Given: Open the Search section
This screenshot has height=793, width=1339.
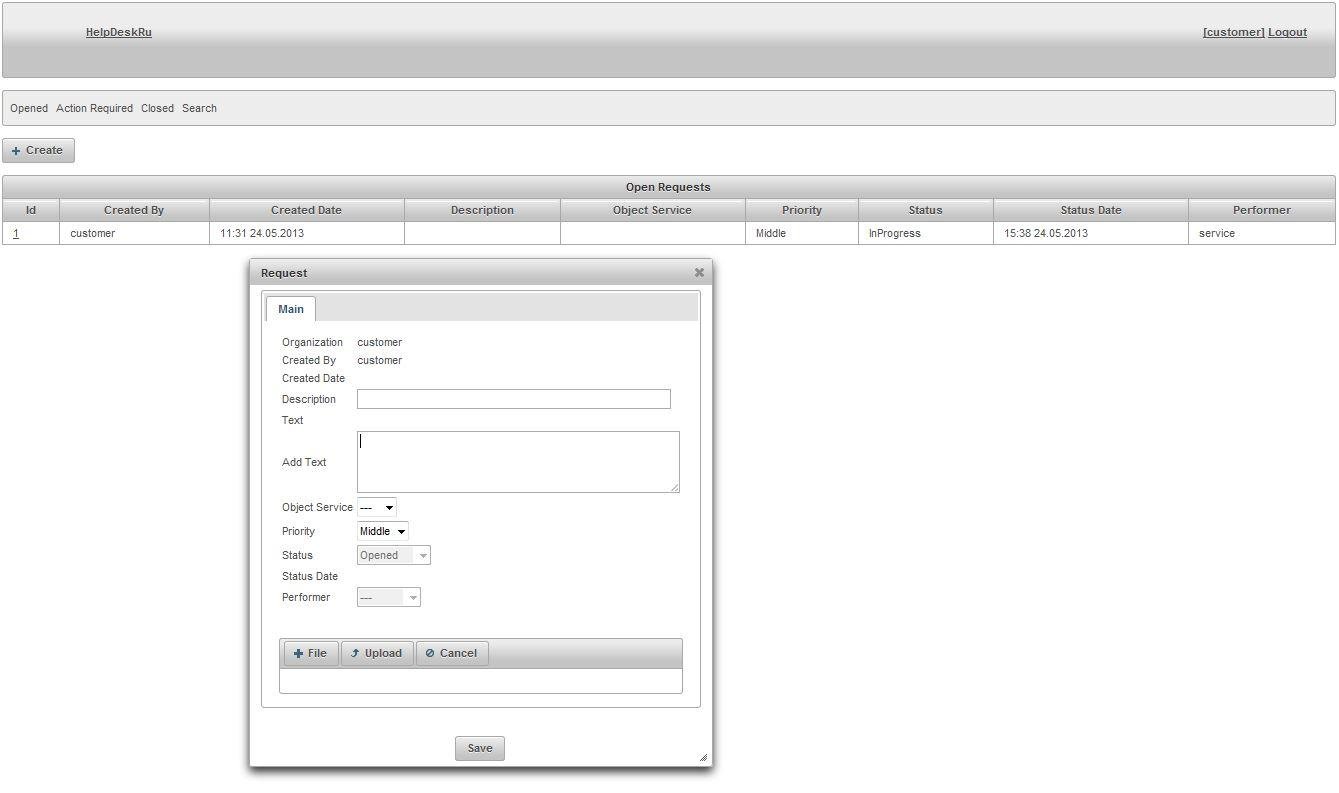Looking at the screenshot, I should (x=198, y=108).
